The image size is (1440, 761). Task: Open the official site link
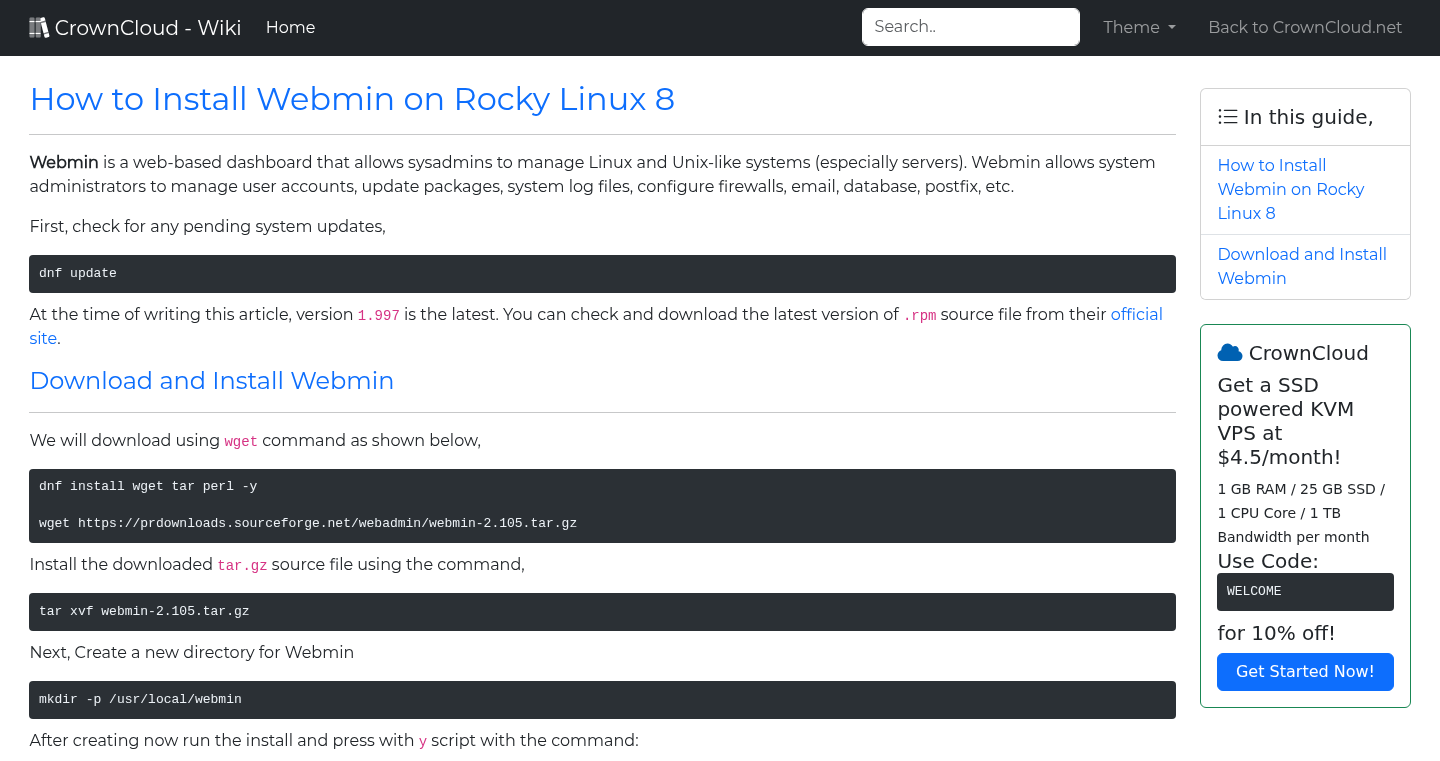pos(1136,314)
